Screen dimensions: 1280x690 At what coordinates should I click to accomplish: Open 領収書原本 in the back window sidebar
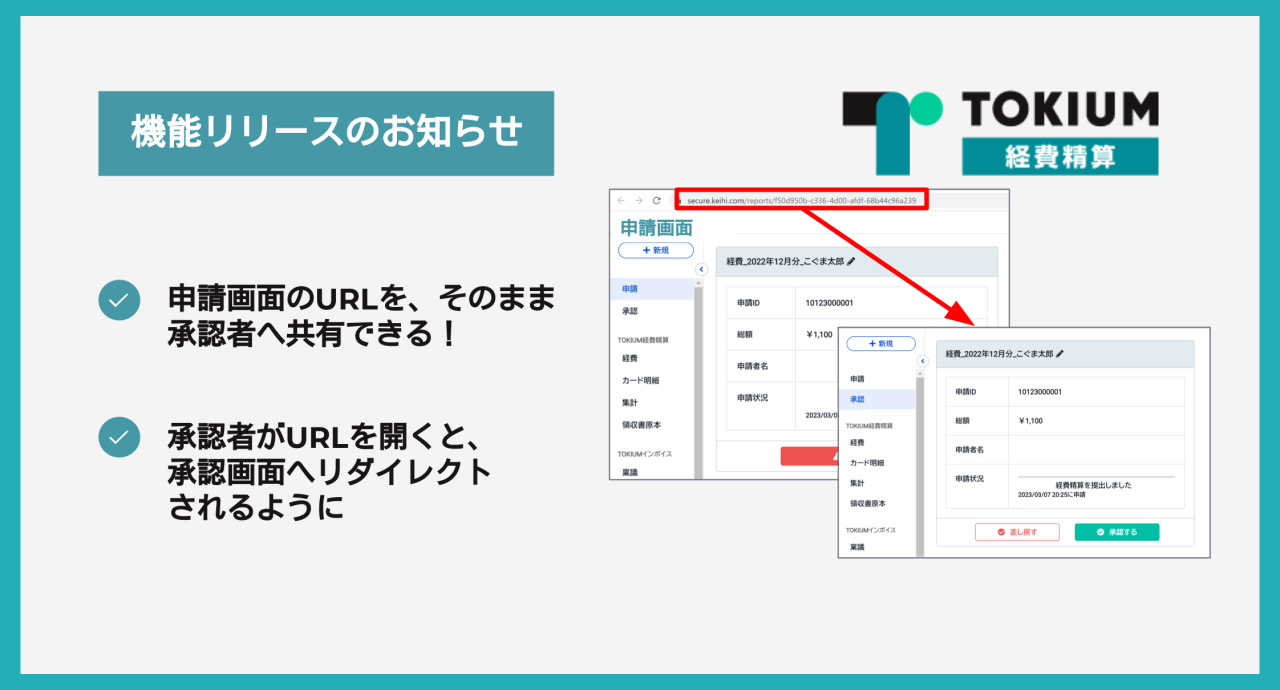641,425
